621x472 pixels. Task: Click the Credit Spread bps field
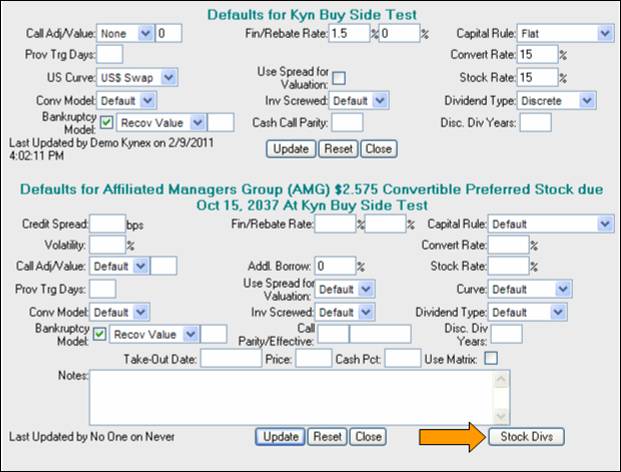pyautogui.click(x=108, y=224)
